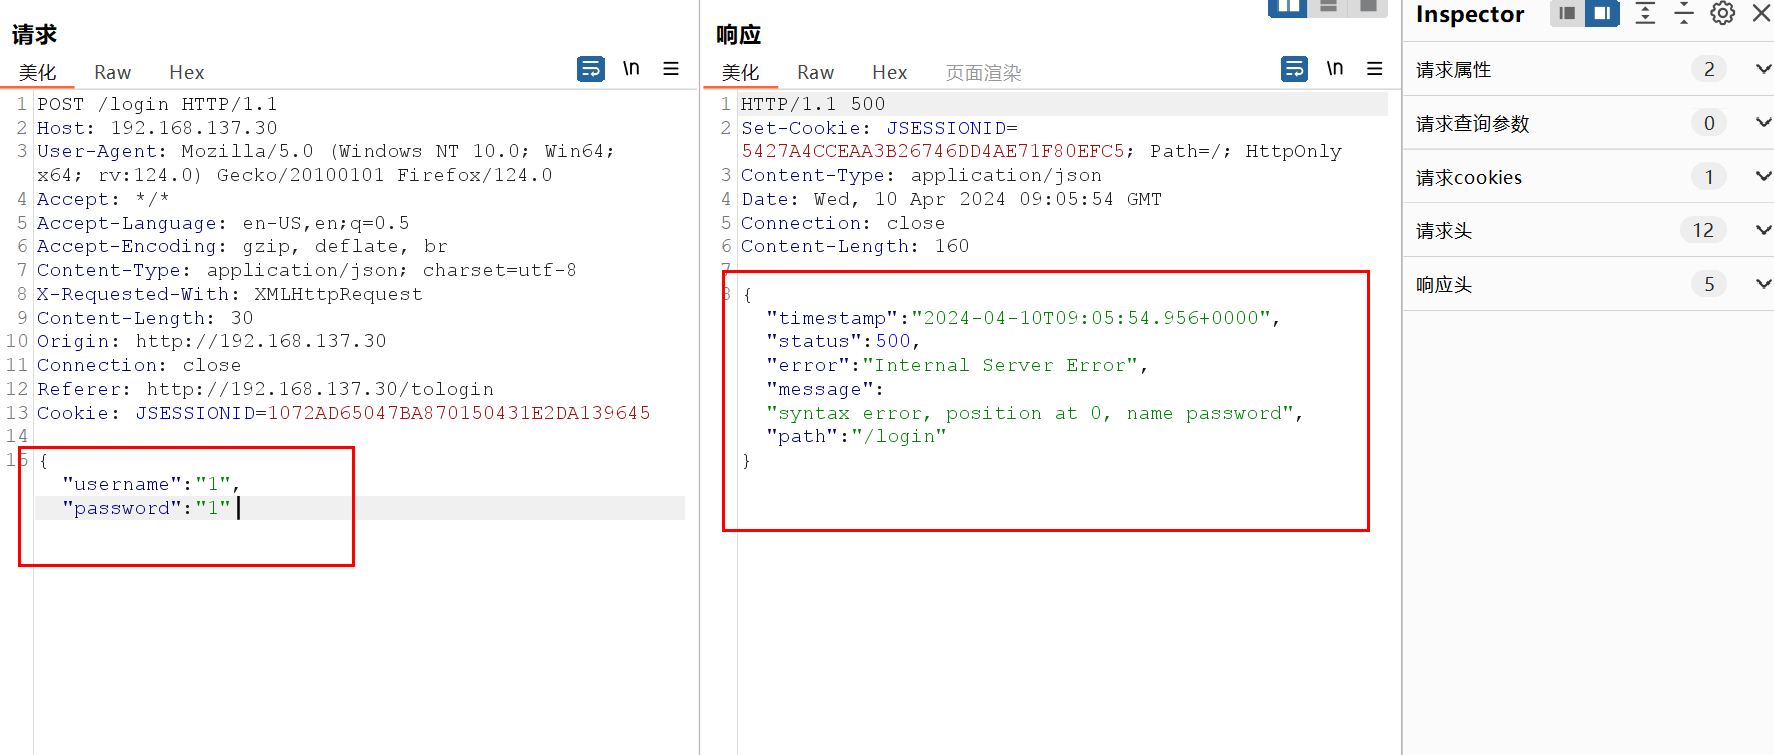1774x755 pixels.
Task: Click the 响应 panel title
Action: [x=739, y=35]
